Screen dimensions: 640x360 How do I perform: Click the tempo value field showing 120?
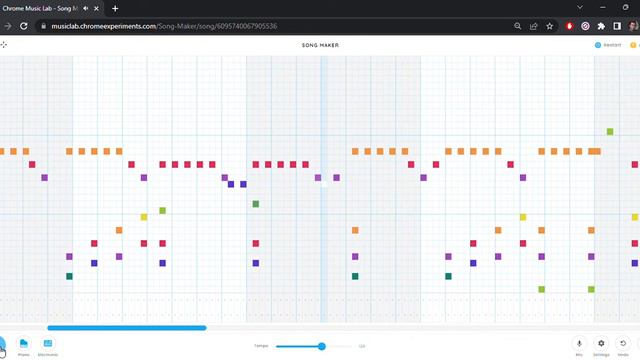(x=362, y=346)
